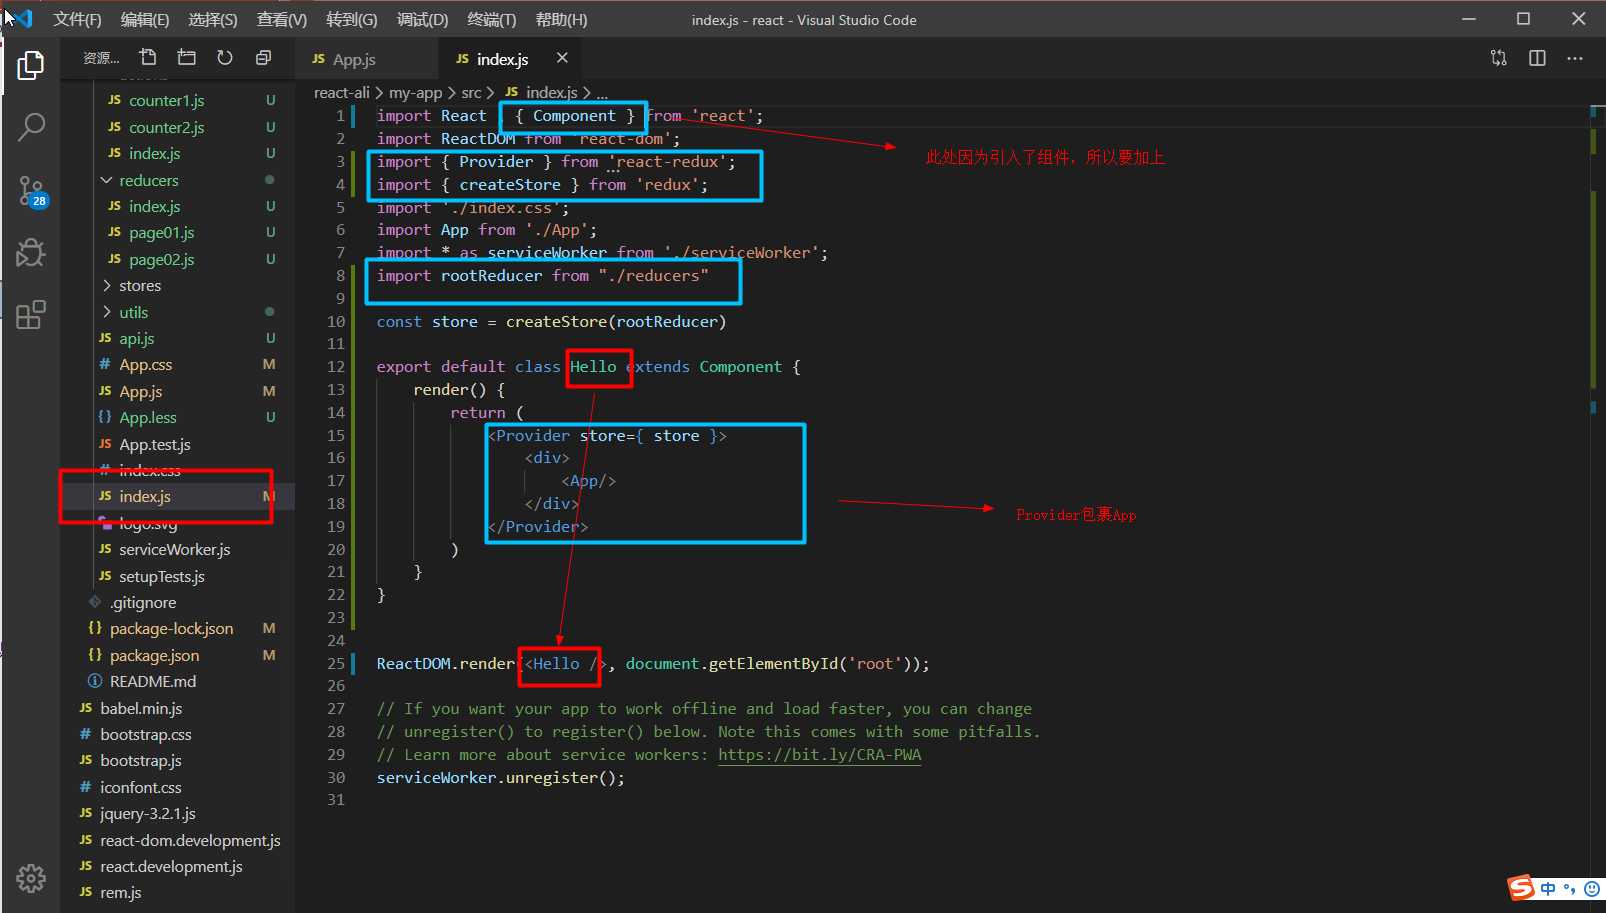Open serviceWorker.js in the explorer
The image size is (1606, 913).
174,550
